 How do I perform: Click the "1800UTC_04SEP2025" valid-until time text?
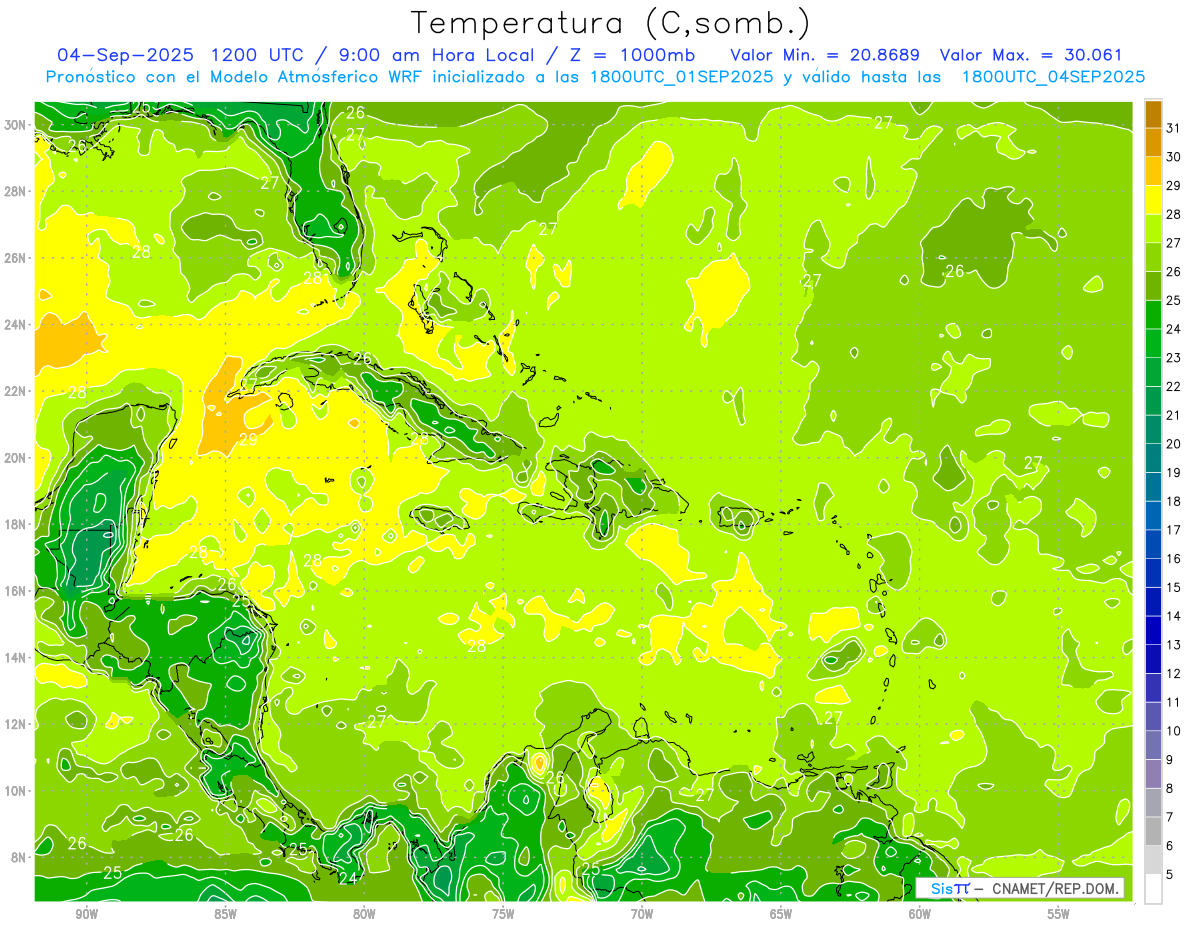1053,77
